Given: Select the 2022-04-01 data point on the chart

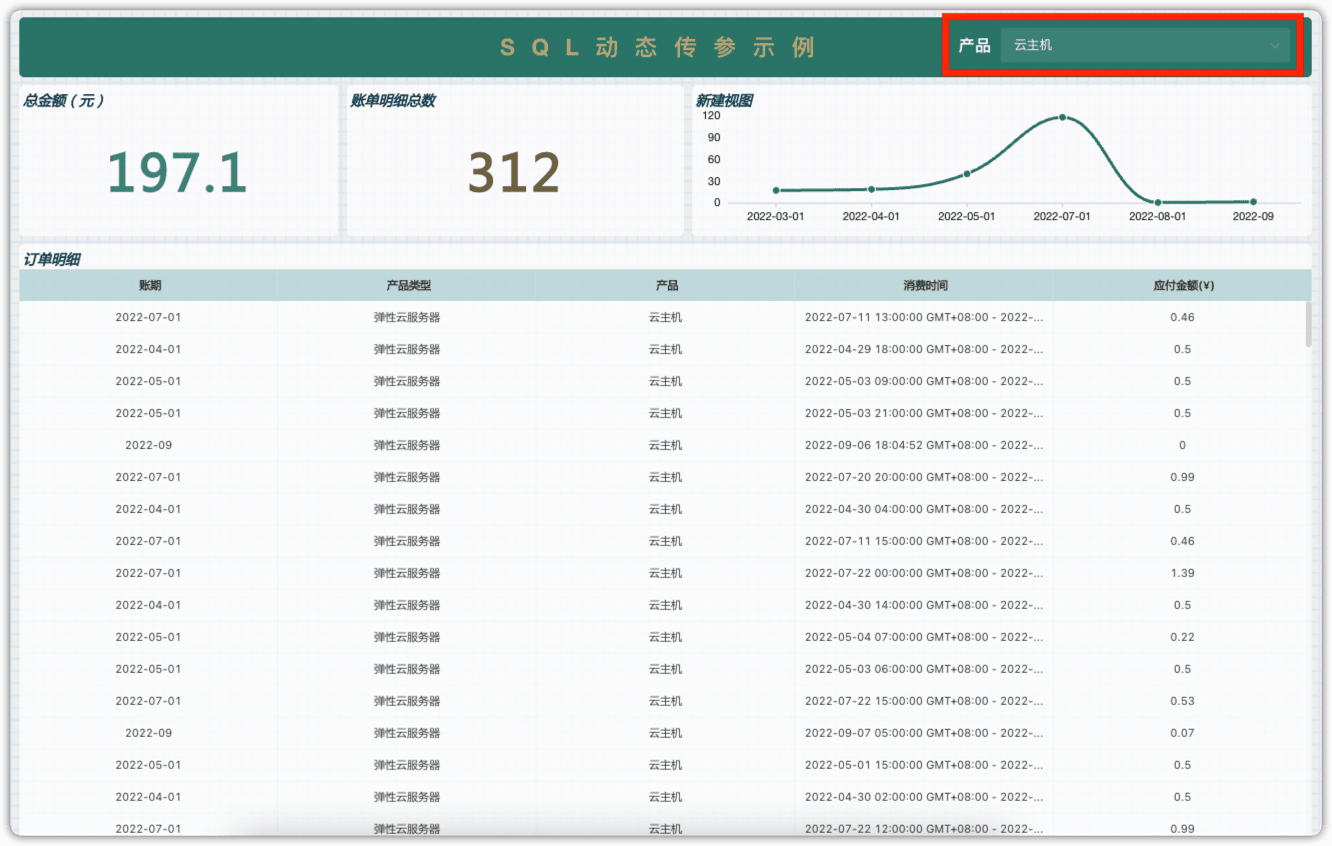Looking at the screenshot, I should 871,189.
